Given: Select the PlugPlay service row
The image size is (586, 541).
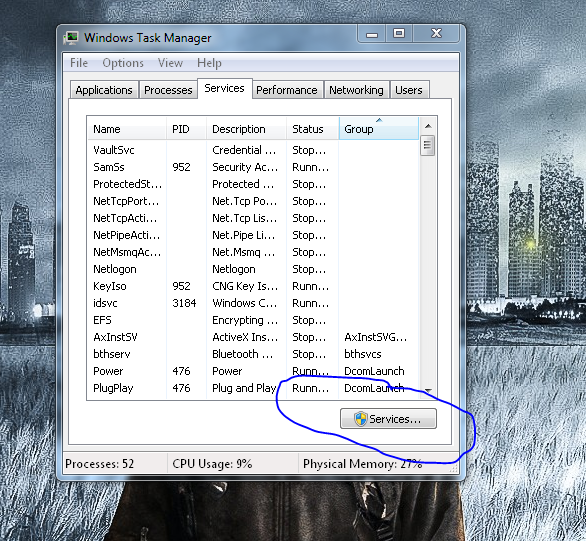Looking at the screenshot, I should pyautogui.click(x=253, y=388).
